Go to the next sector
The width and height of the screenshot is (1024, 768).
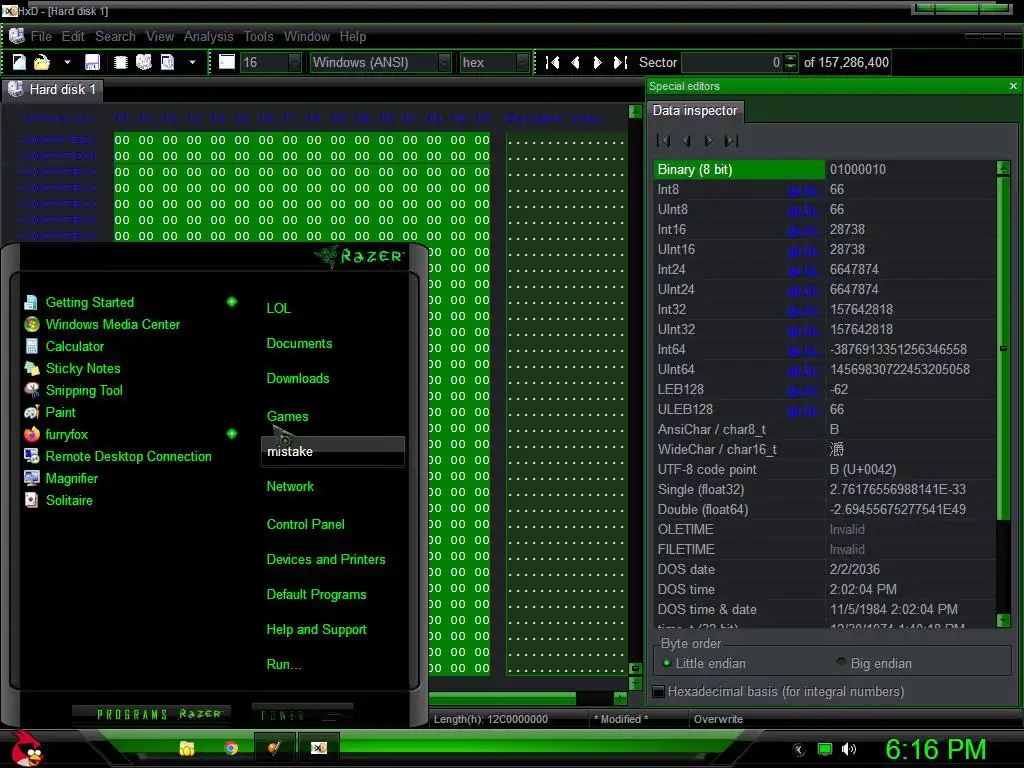pos(597,62)
